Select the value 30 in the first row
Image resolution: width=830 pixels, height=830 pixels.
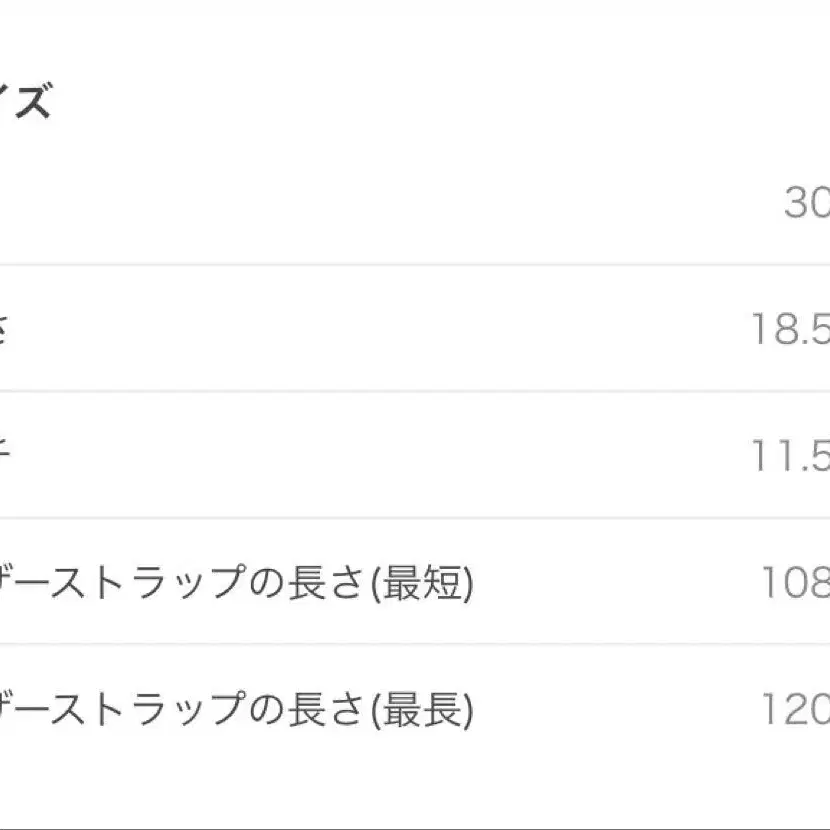pyautogui.click(x=807, y=203)
